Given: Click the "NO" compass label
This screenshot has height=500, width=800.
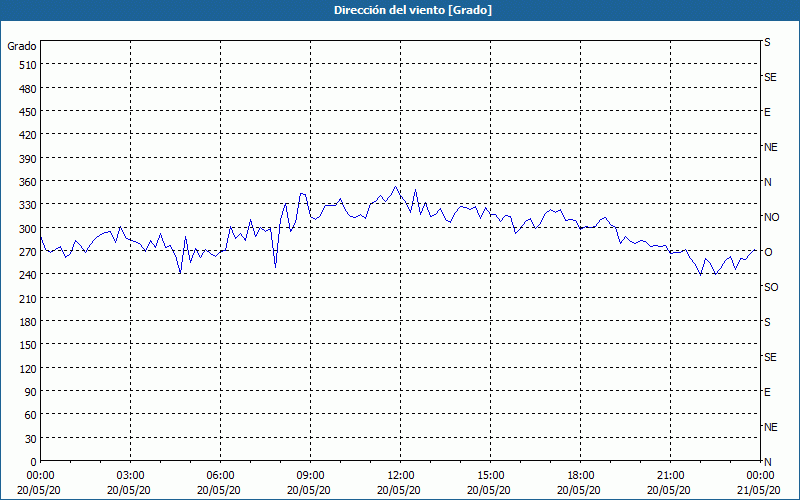Looking at the screenshot, I should pyautogui.click(x=771, y=217).
